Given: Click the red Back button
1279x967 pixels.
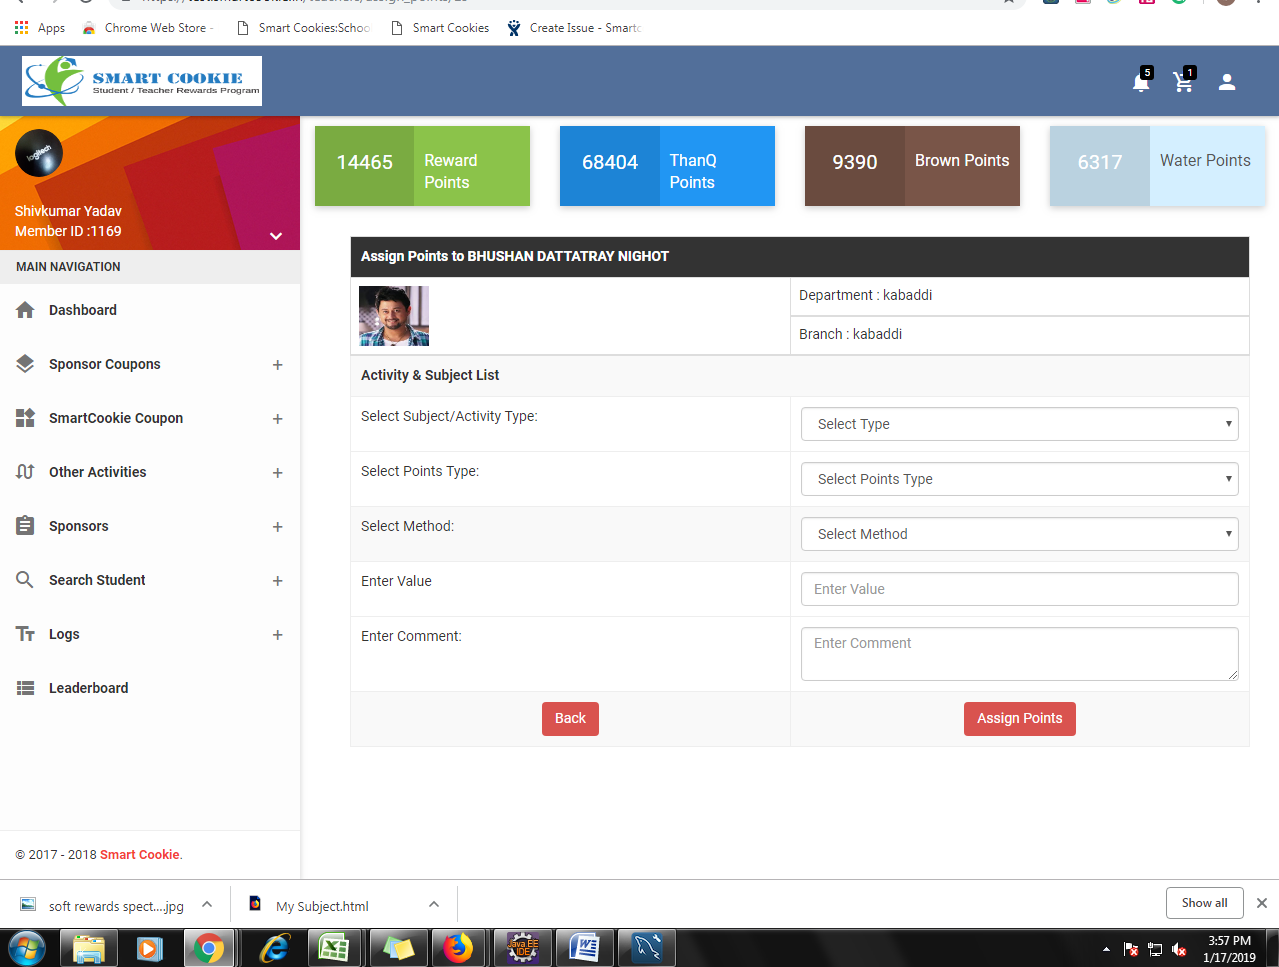Looking at the screenshot, I should (570, 718).
